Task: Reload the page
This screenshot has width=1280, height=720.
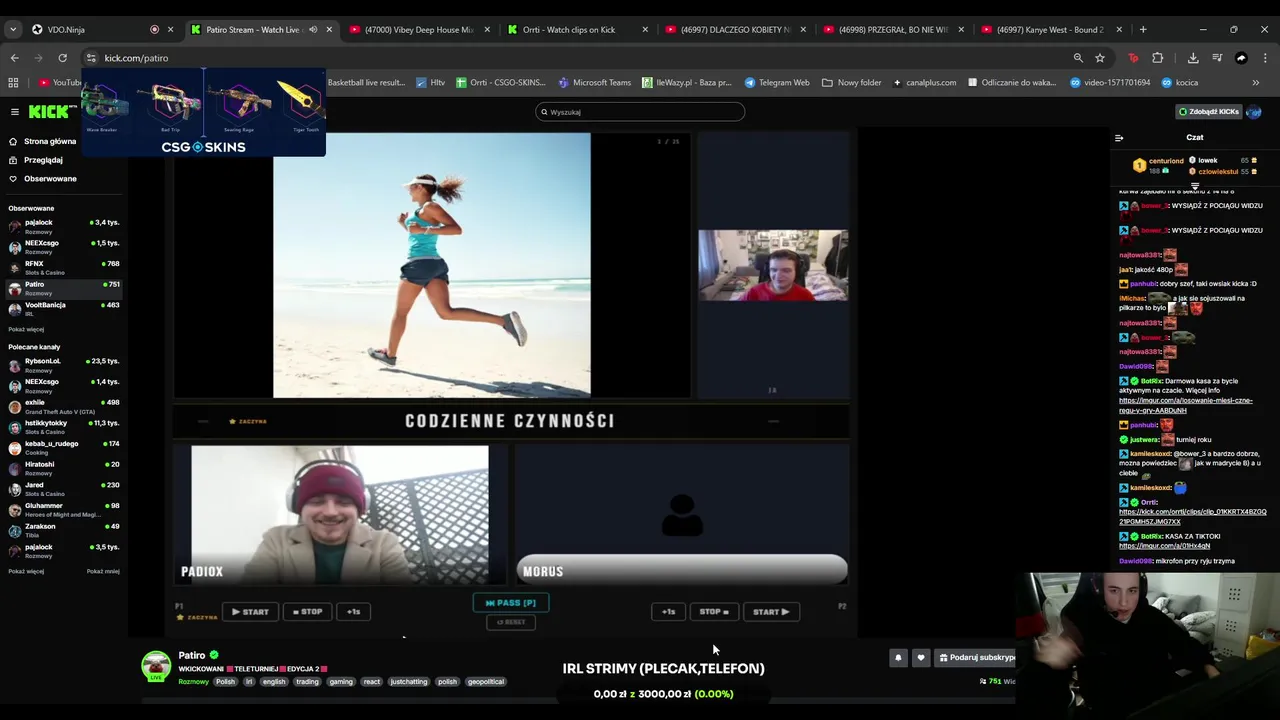Action: (62, 58)
